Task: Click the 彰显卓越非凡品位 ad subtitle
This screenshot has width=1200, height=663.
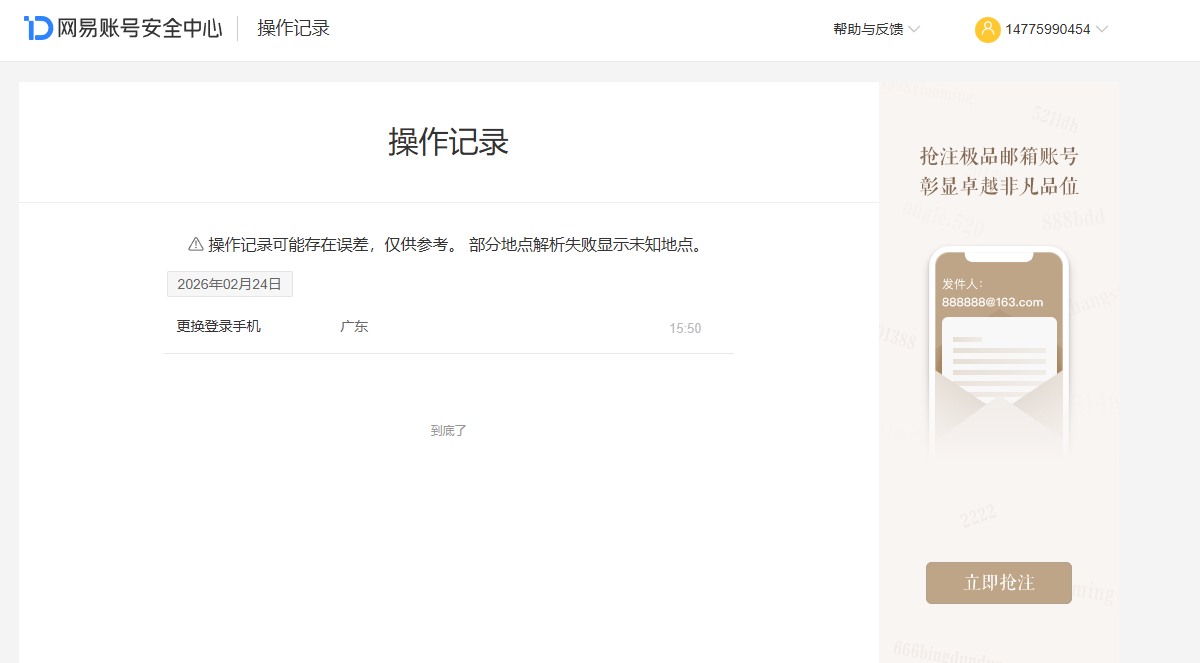Action: coord(999,186)
